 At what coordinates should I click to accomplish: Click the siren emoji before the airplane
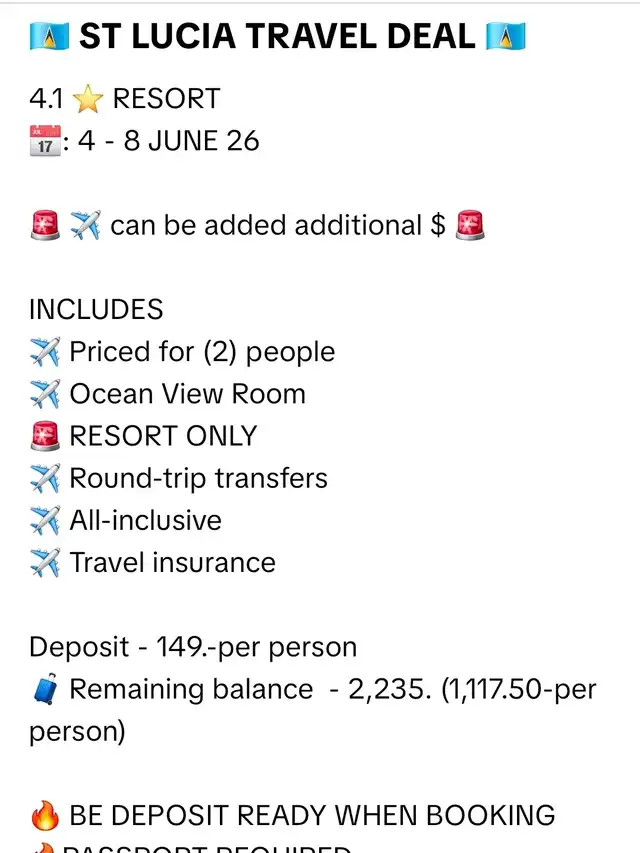point(45,225)
